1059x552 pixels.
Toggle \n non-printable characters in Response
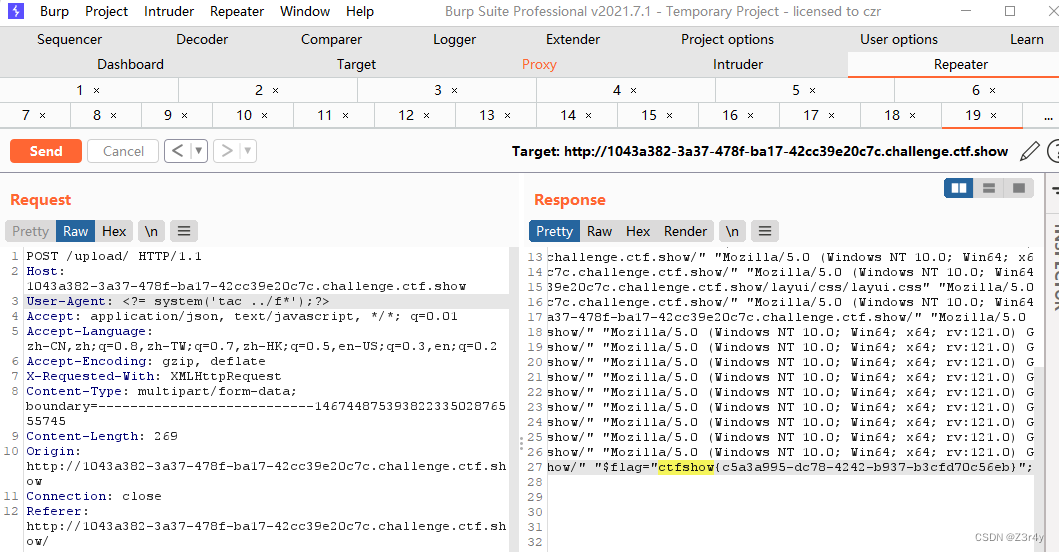(732, 231)
